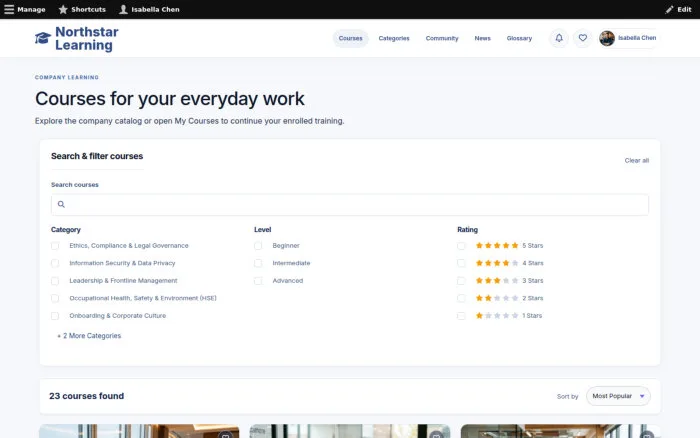Click the Isabella Chen name in header
The height and width of the screenshot is (438, 700).
pos(637,38)
